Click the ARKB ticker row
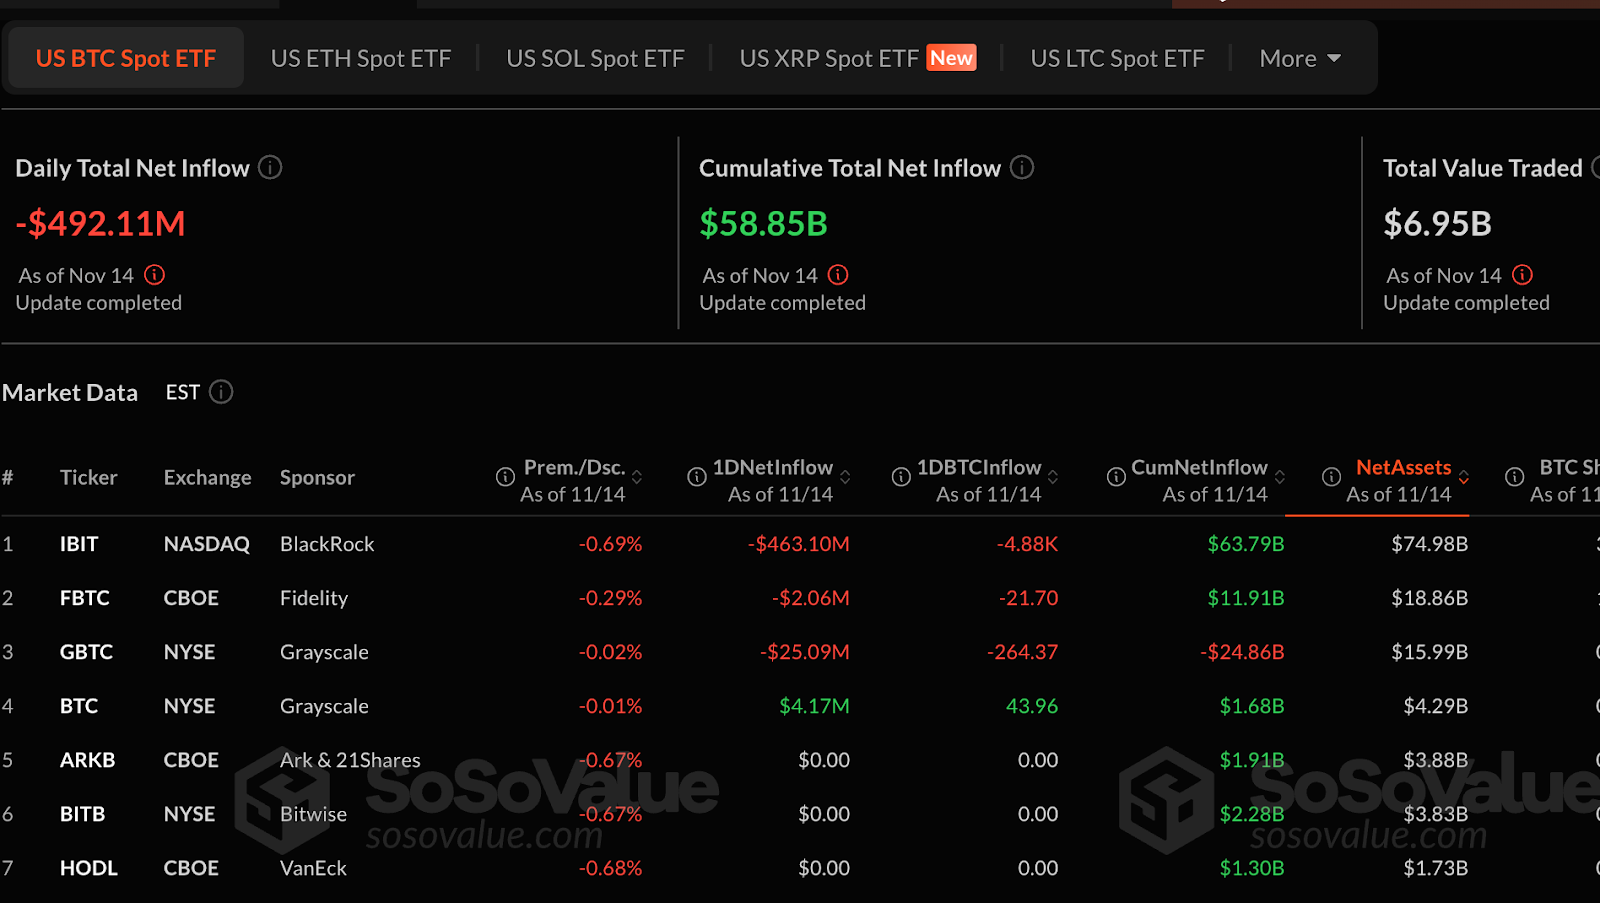1600x903 pixels. [x=87, y=760]
